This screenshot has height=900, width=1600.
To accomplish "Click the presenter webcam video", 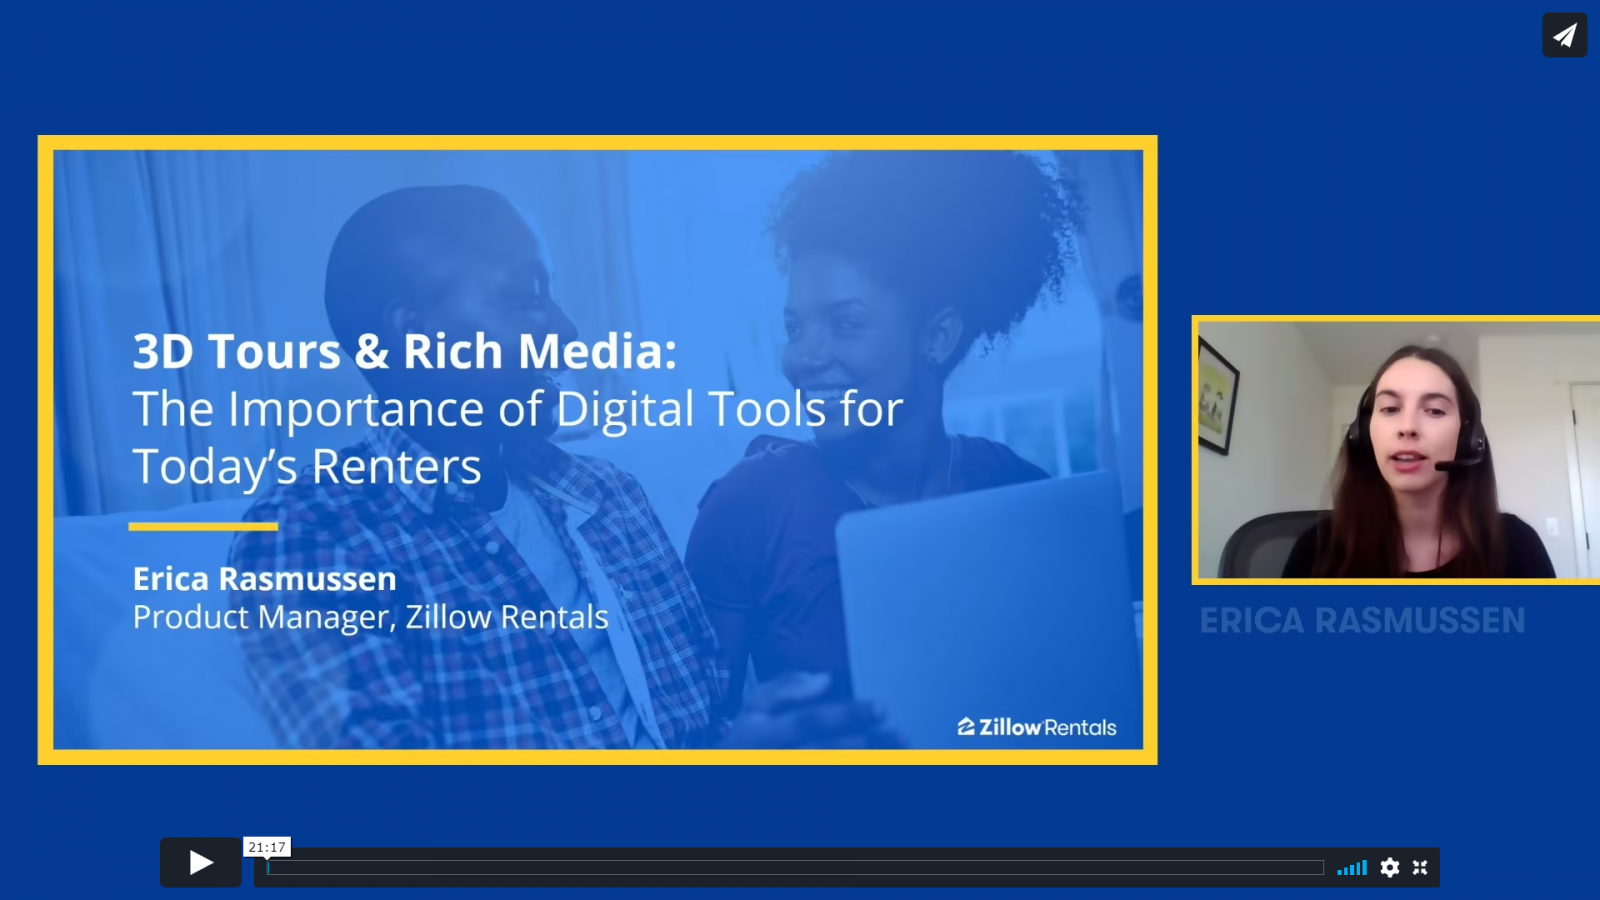I will [x=1398, y=450].
